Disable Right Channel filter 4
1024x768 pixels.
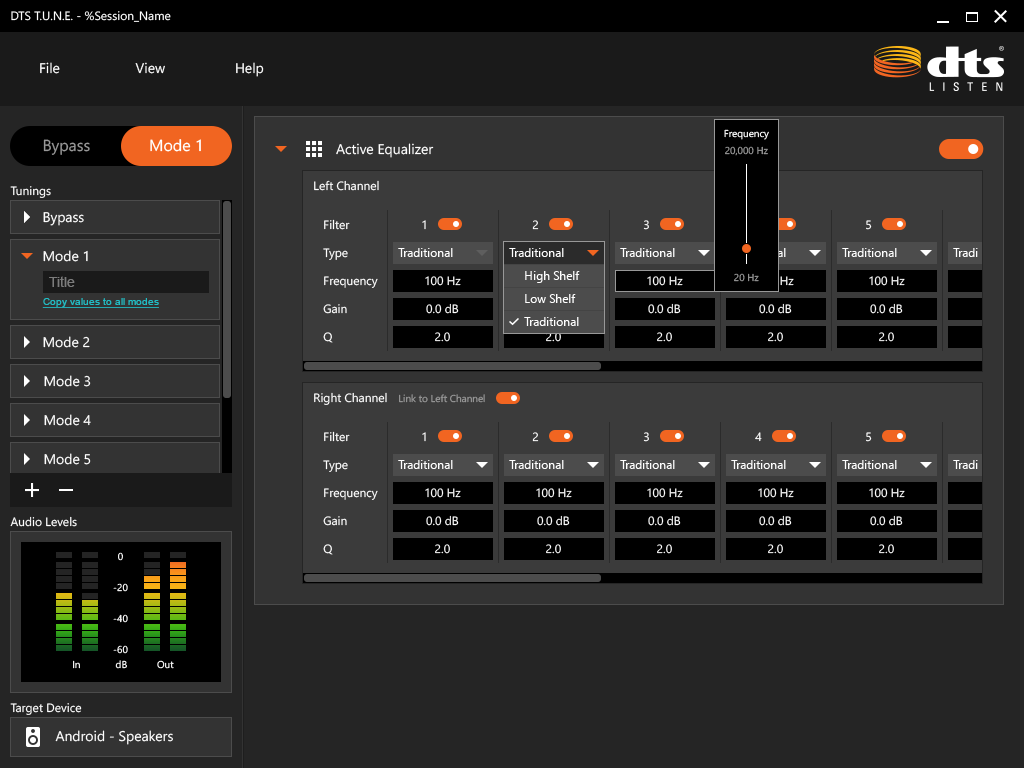click(x=784, y=436)
